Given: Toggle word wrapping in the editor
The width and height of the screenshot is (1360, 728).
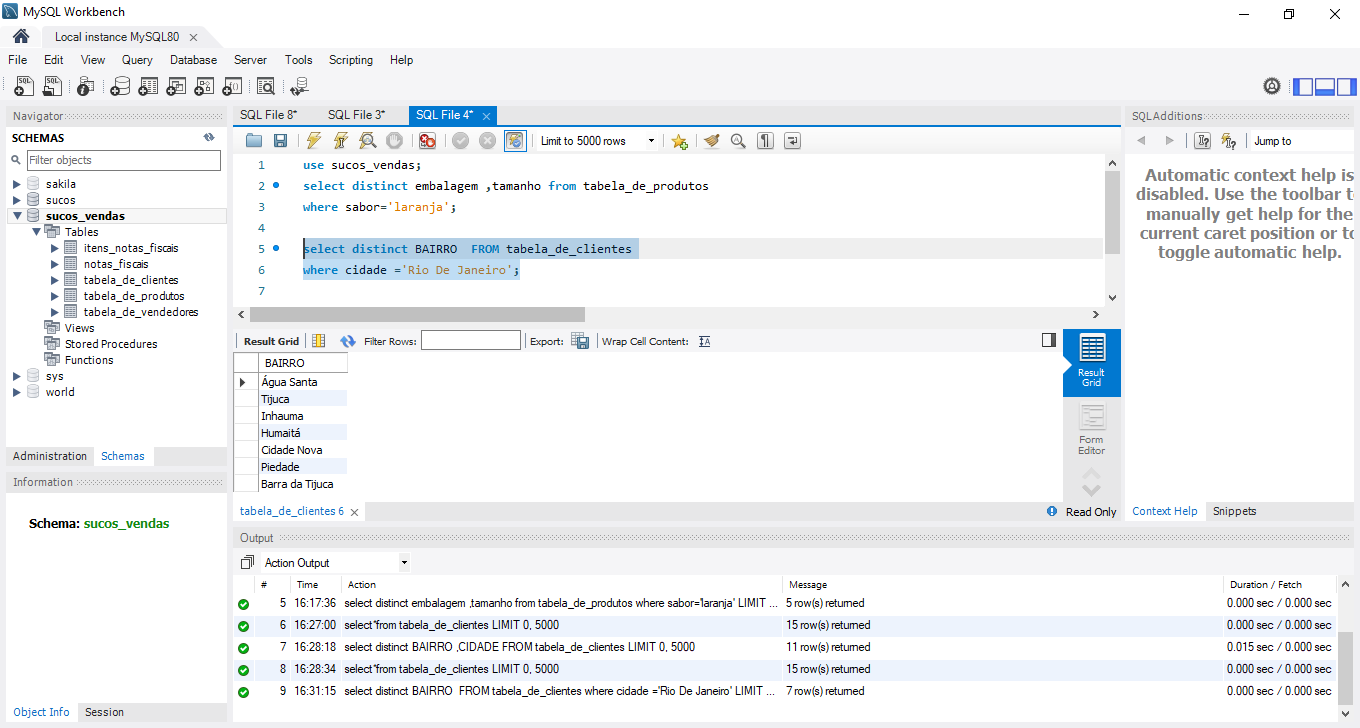Looking at the screenshot, I should [792, 141].
